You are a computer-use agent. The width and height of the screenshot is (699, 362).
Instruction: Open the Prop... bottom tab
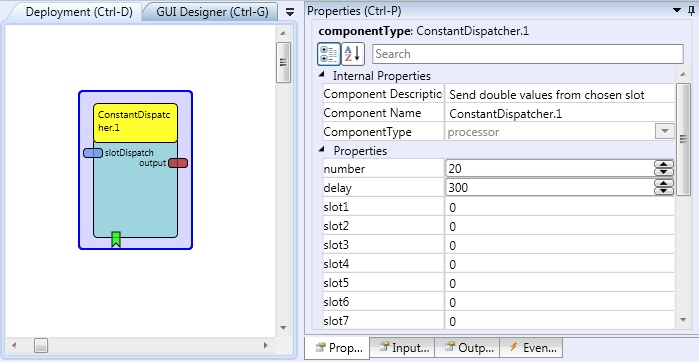(337, 348)
